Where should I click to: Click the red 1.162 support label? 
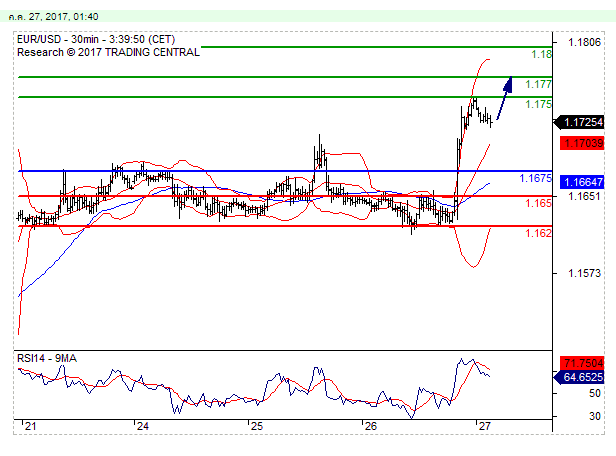pyautogui.click(x=539, y=233)
